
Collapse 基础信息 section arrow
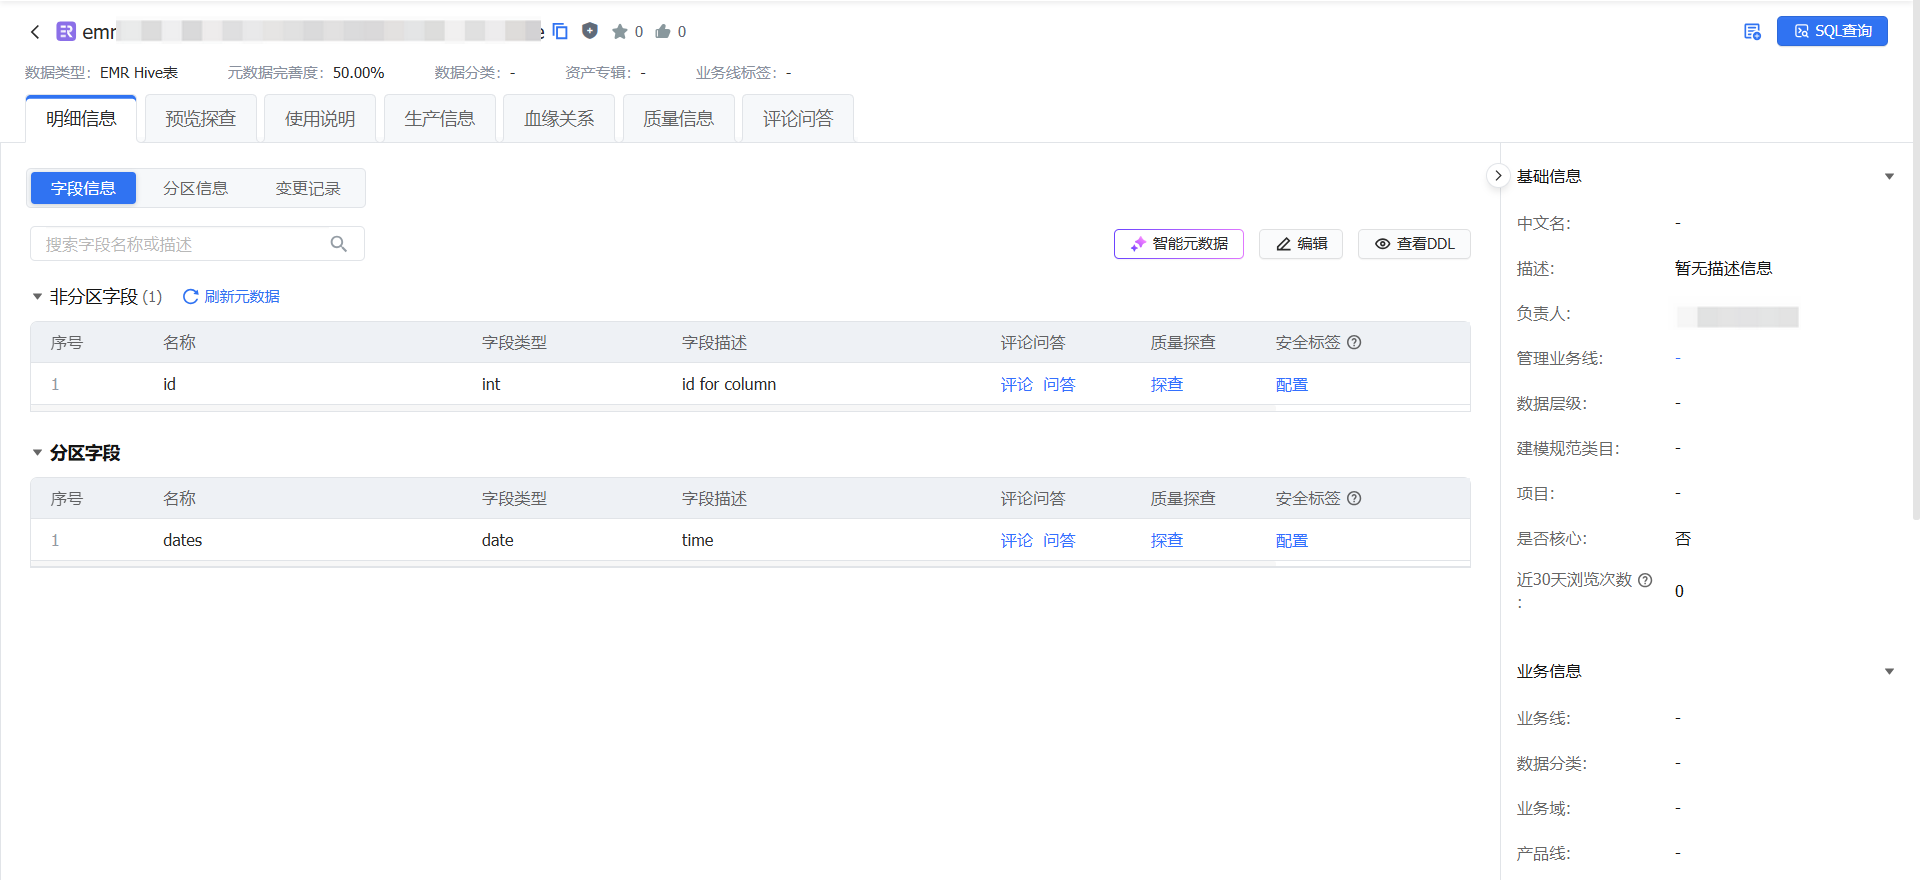[1889, 177]
